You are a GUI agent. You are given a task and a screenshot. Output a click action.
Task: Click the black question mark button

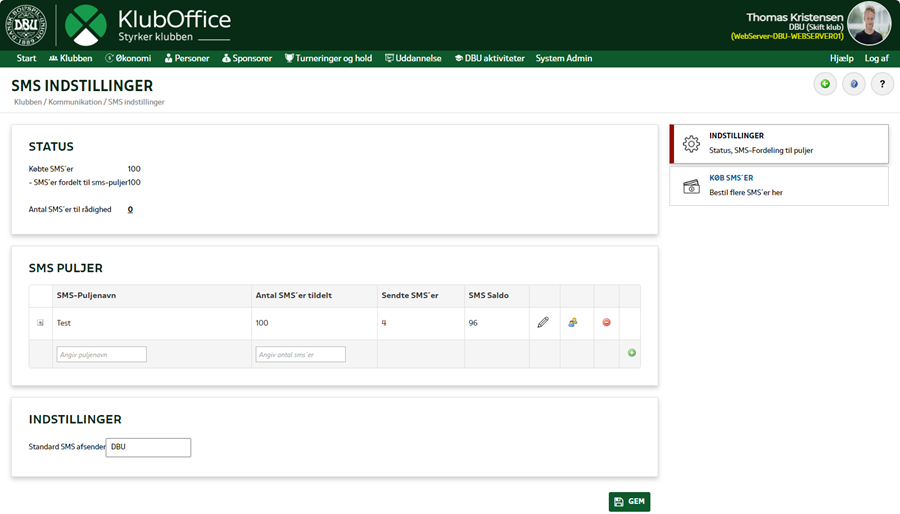pyautogui.click(x=882, y=84)
